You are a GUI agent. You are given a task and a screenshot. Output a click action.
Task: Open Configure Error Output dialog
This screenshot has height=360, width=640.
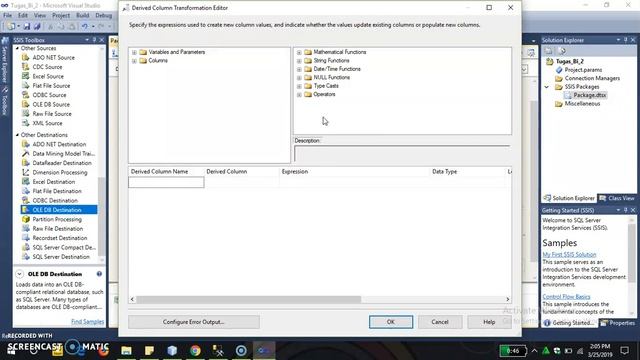coord(193,322)
